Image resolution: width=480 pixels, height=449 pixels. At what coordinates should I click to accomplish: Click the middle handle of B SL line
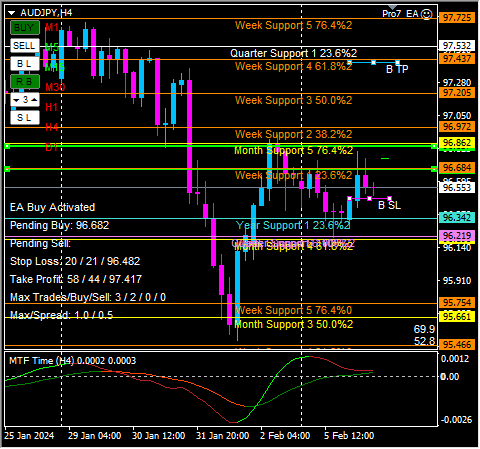coord(369,199)
